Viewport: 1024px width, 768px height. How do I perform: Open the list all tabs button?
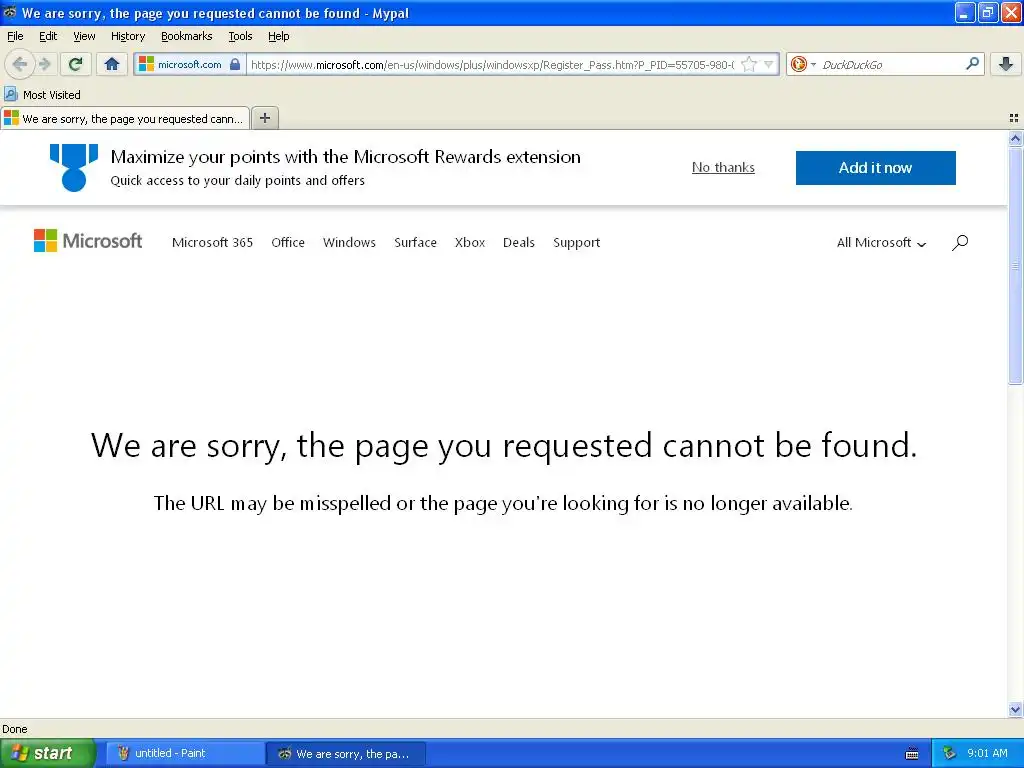point(1014,118)
